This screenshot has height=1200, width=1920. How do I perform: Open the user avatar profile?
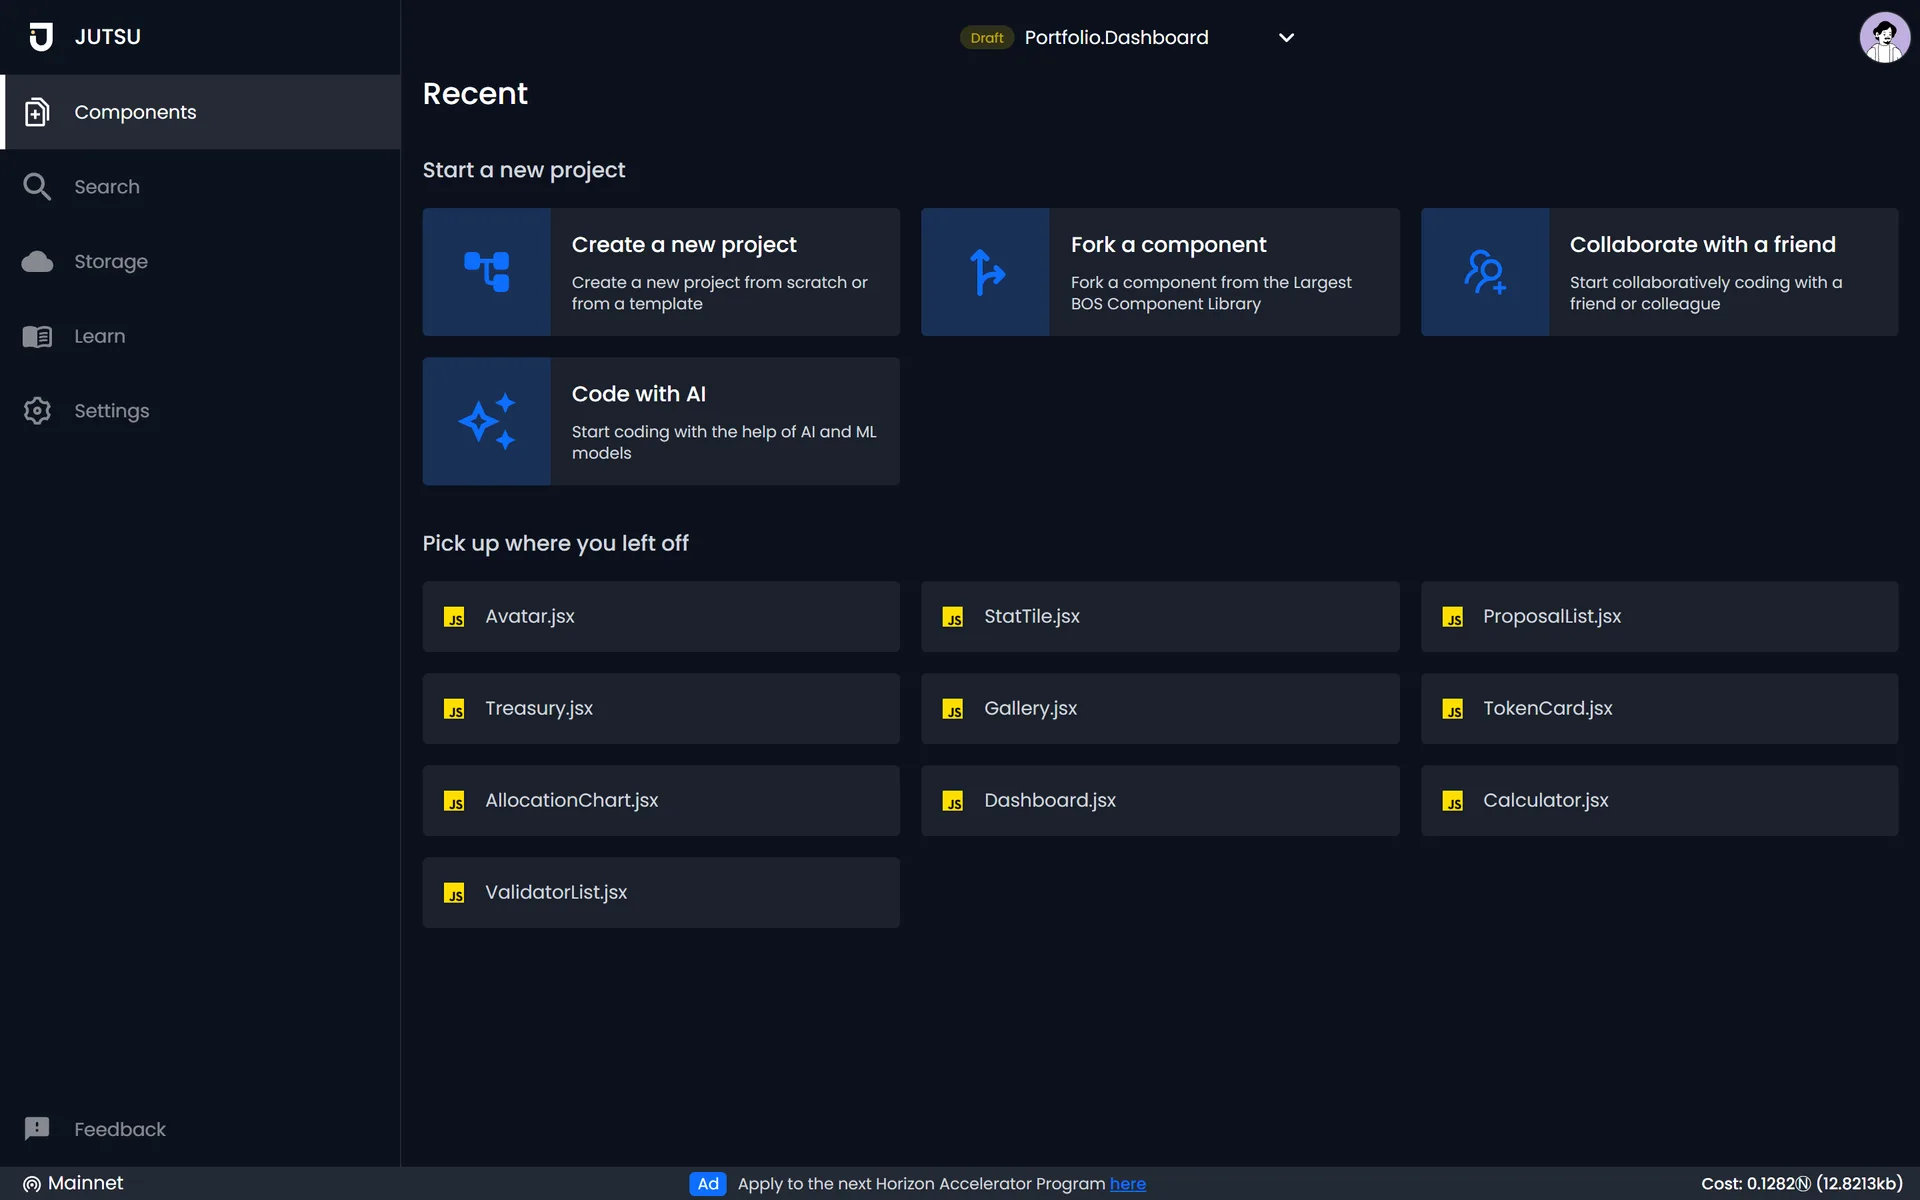[1884, 38]
